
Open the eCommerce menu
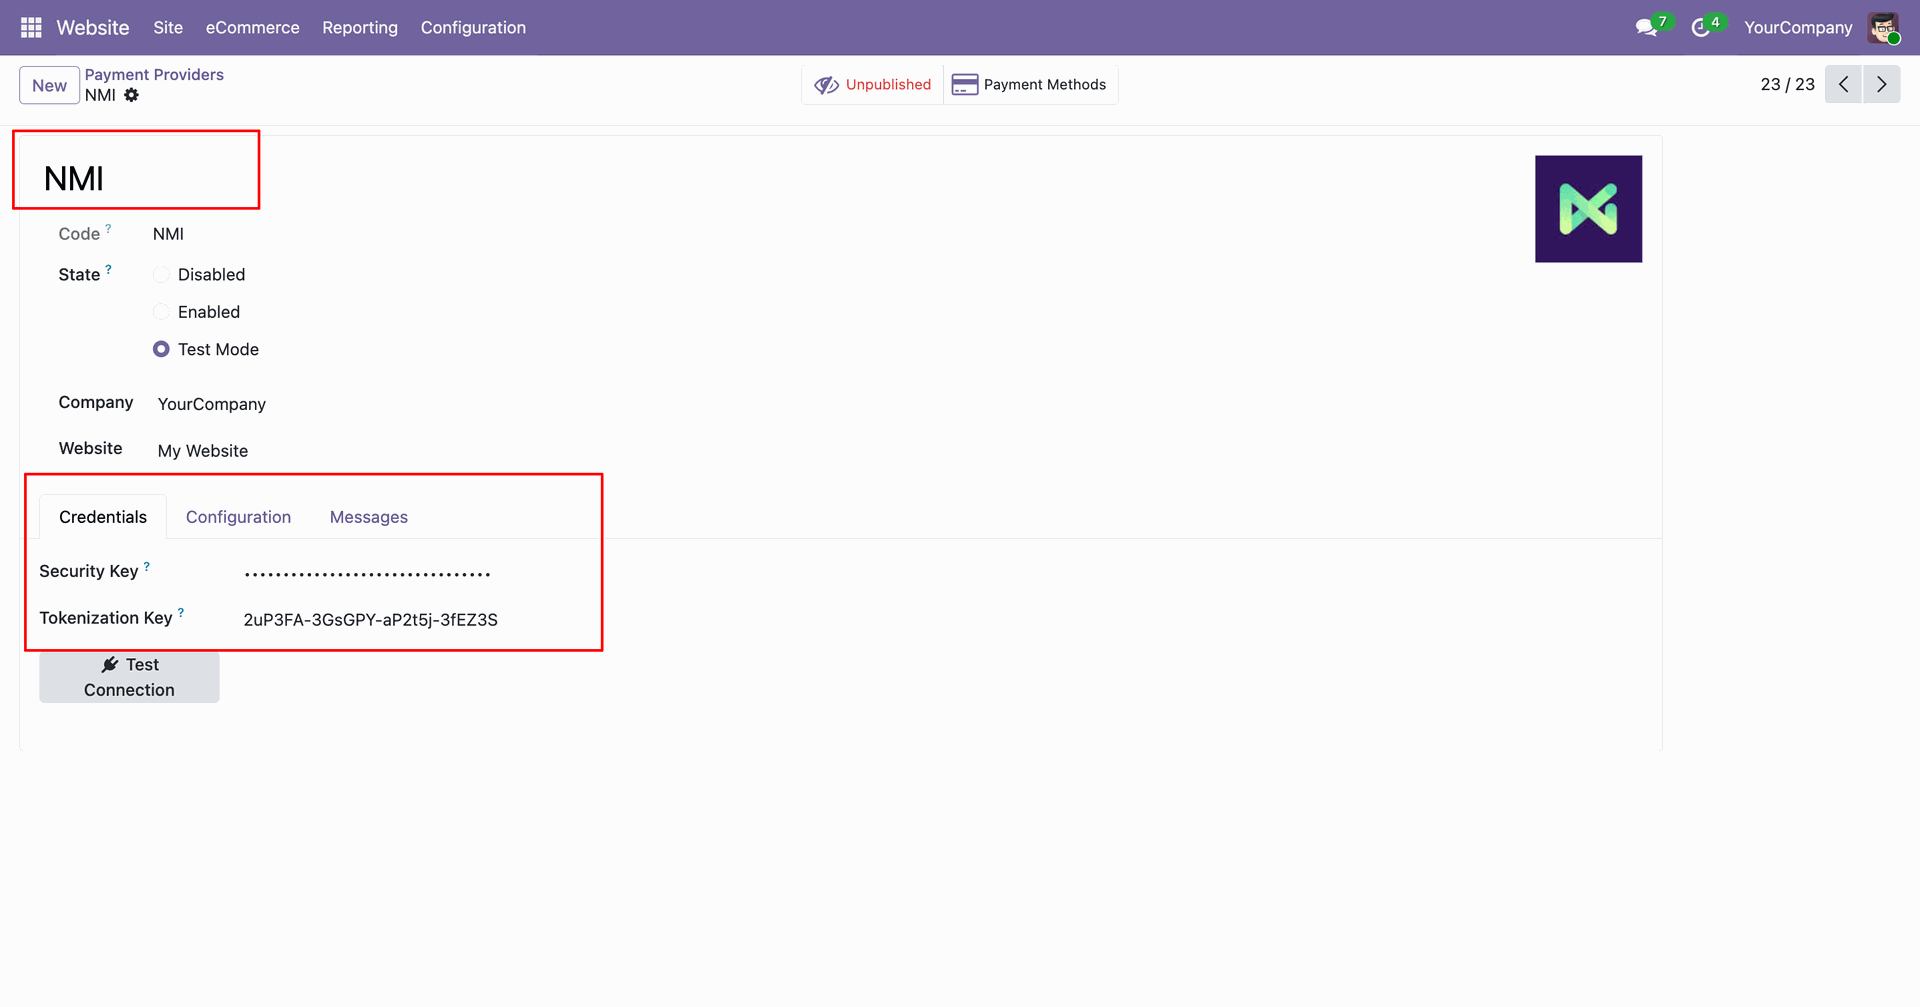pos(252,27)
